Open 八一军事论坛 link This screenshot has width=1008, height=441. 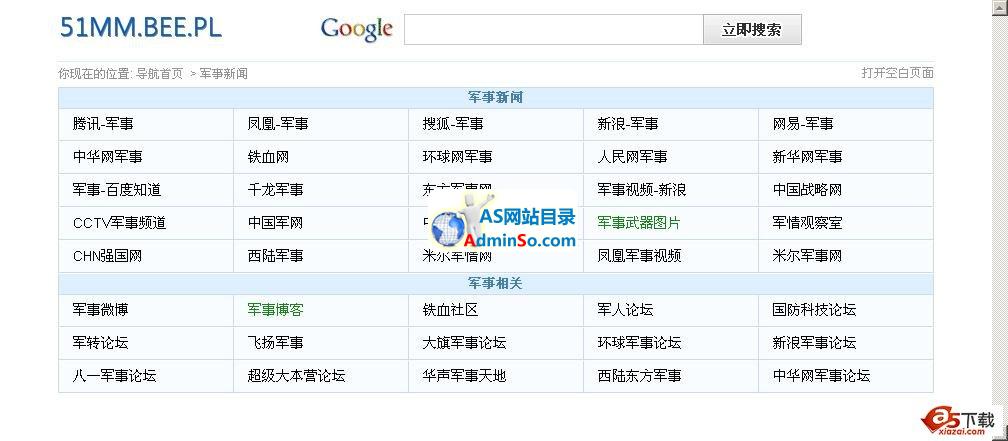tap(114, 376)
